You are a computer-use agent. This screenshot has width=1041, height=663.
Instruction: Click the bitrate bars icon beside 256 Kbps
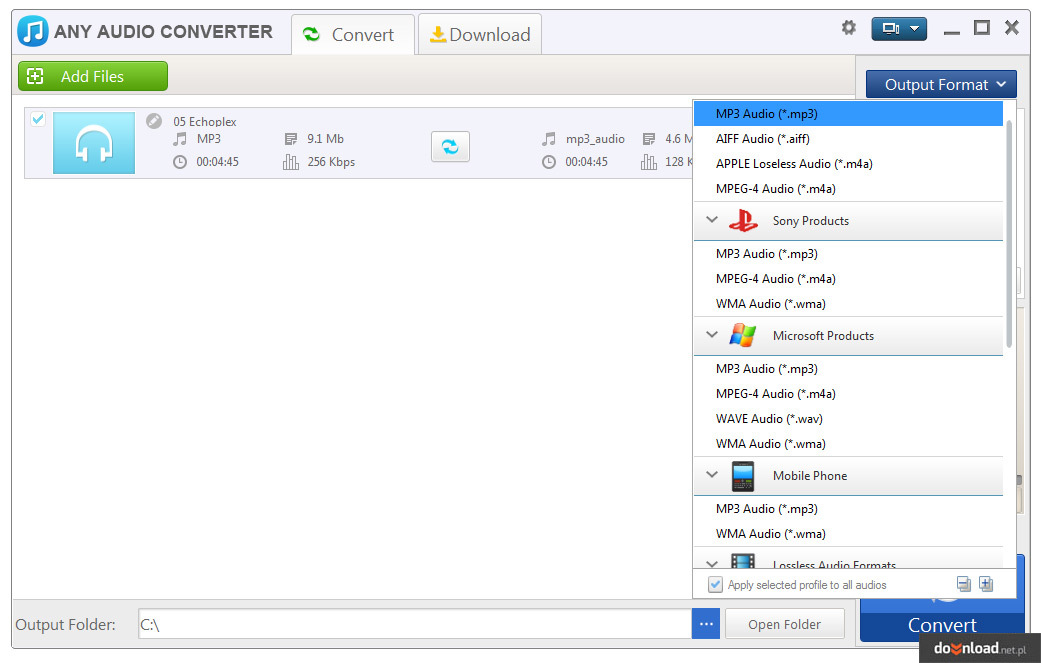pyautogui.click(x=291, y=162)
